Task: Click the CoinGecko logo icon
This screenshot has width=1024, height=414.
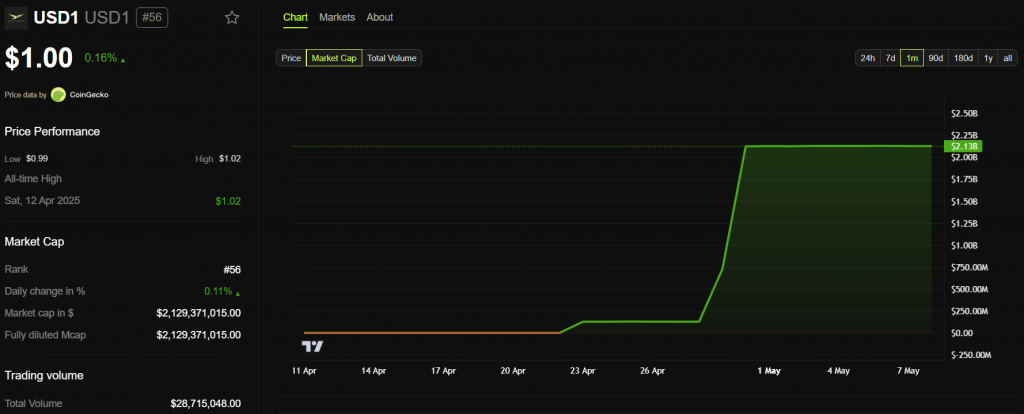Action: [x=59, y=95]
